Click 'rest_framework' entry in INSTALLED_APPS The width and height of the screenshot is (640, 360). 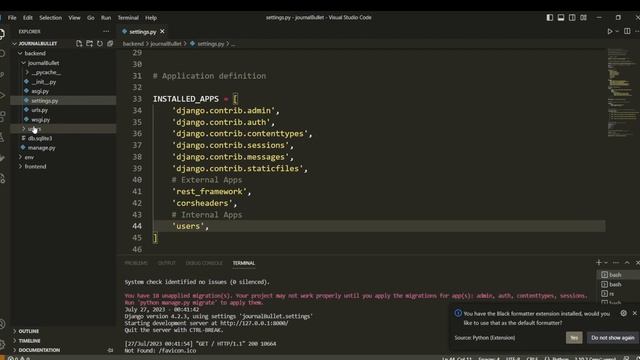click(x=211, y=191)
